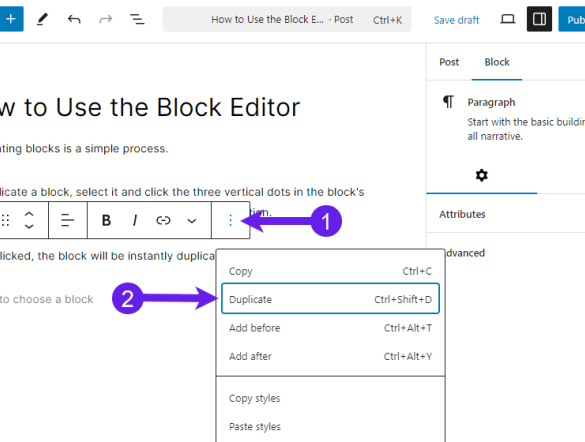
Task: Open the Document Overview list icon
Action: [x=137, y=19]
